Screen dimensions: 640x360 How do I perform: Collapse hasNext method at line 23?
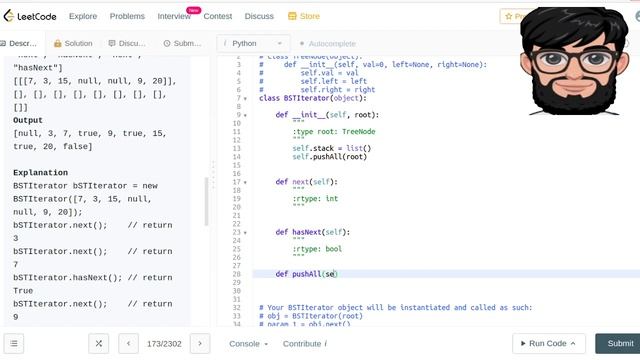[245, 233]
